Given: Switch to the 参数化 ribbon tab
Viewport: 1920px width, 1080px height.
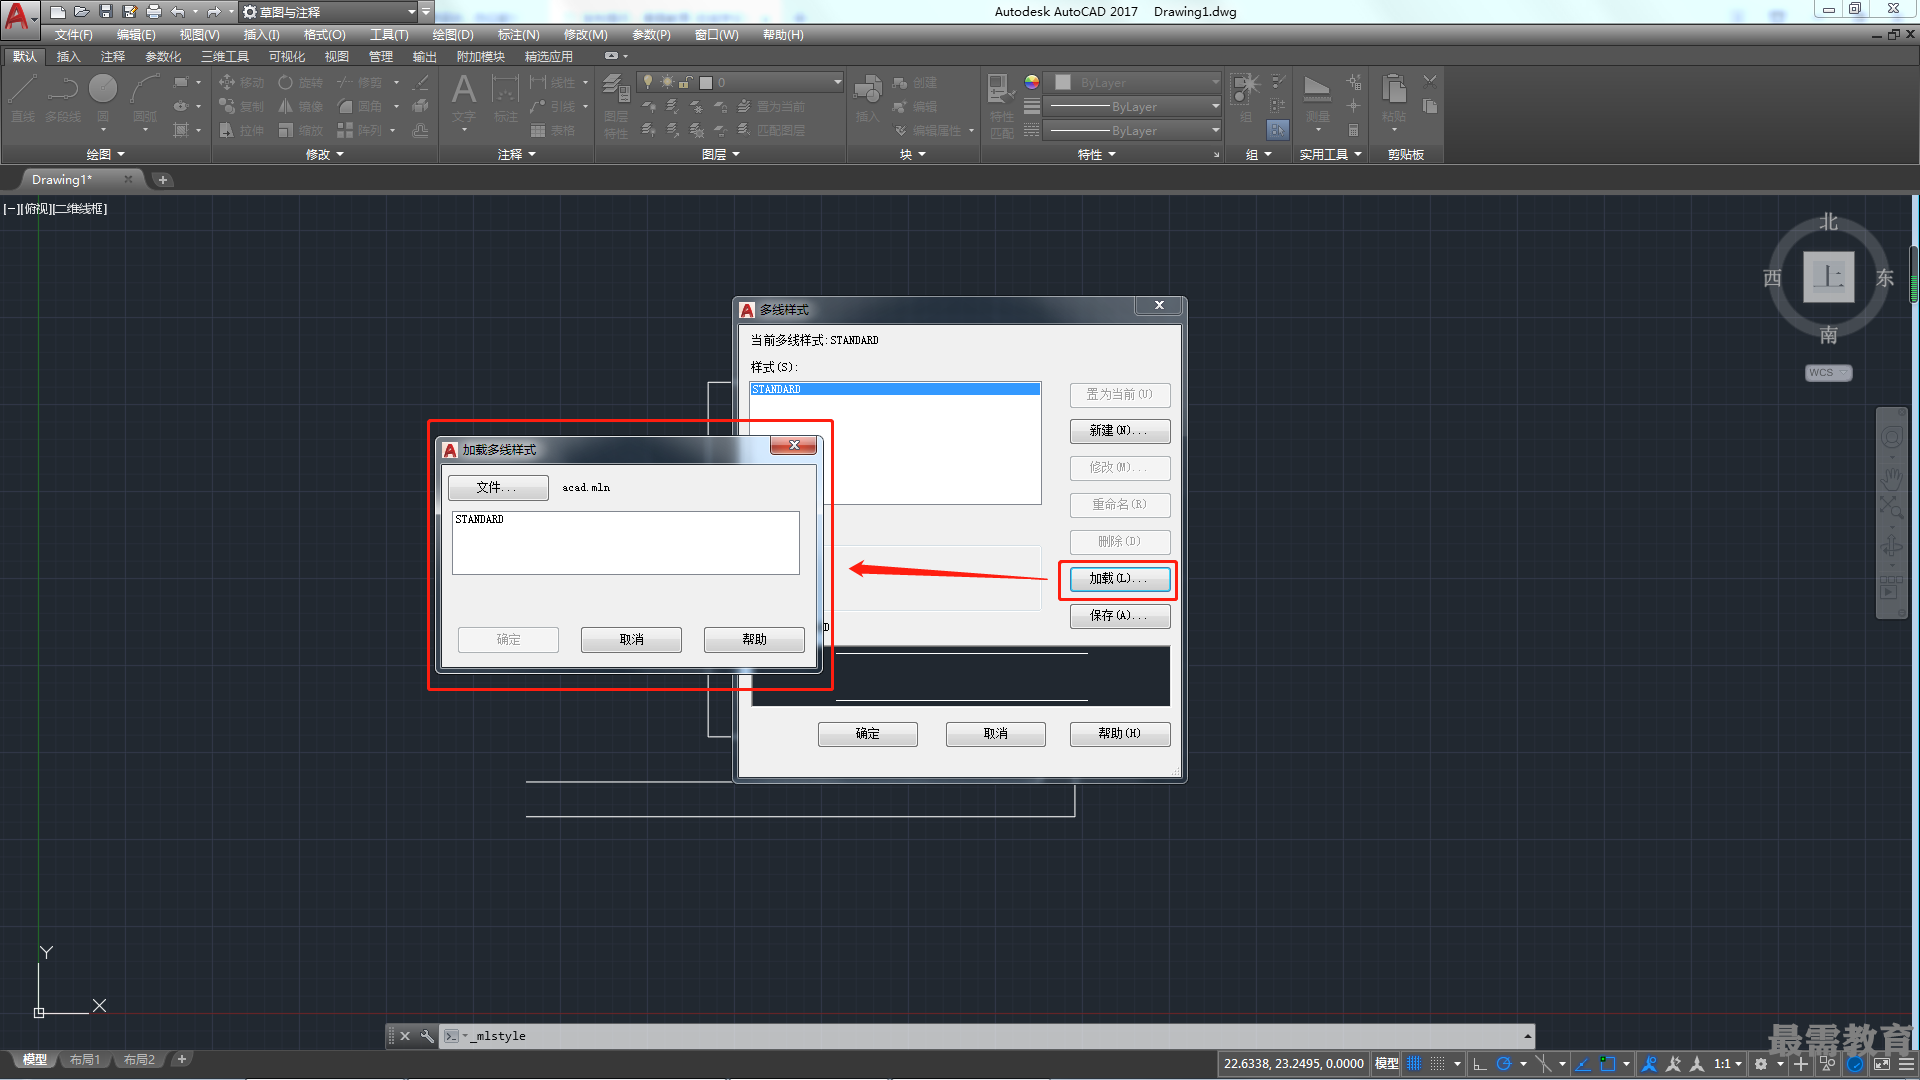Looking at the screenshot, I should [x=163, y=57].
